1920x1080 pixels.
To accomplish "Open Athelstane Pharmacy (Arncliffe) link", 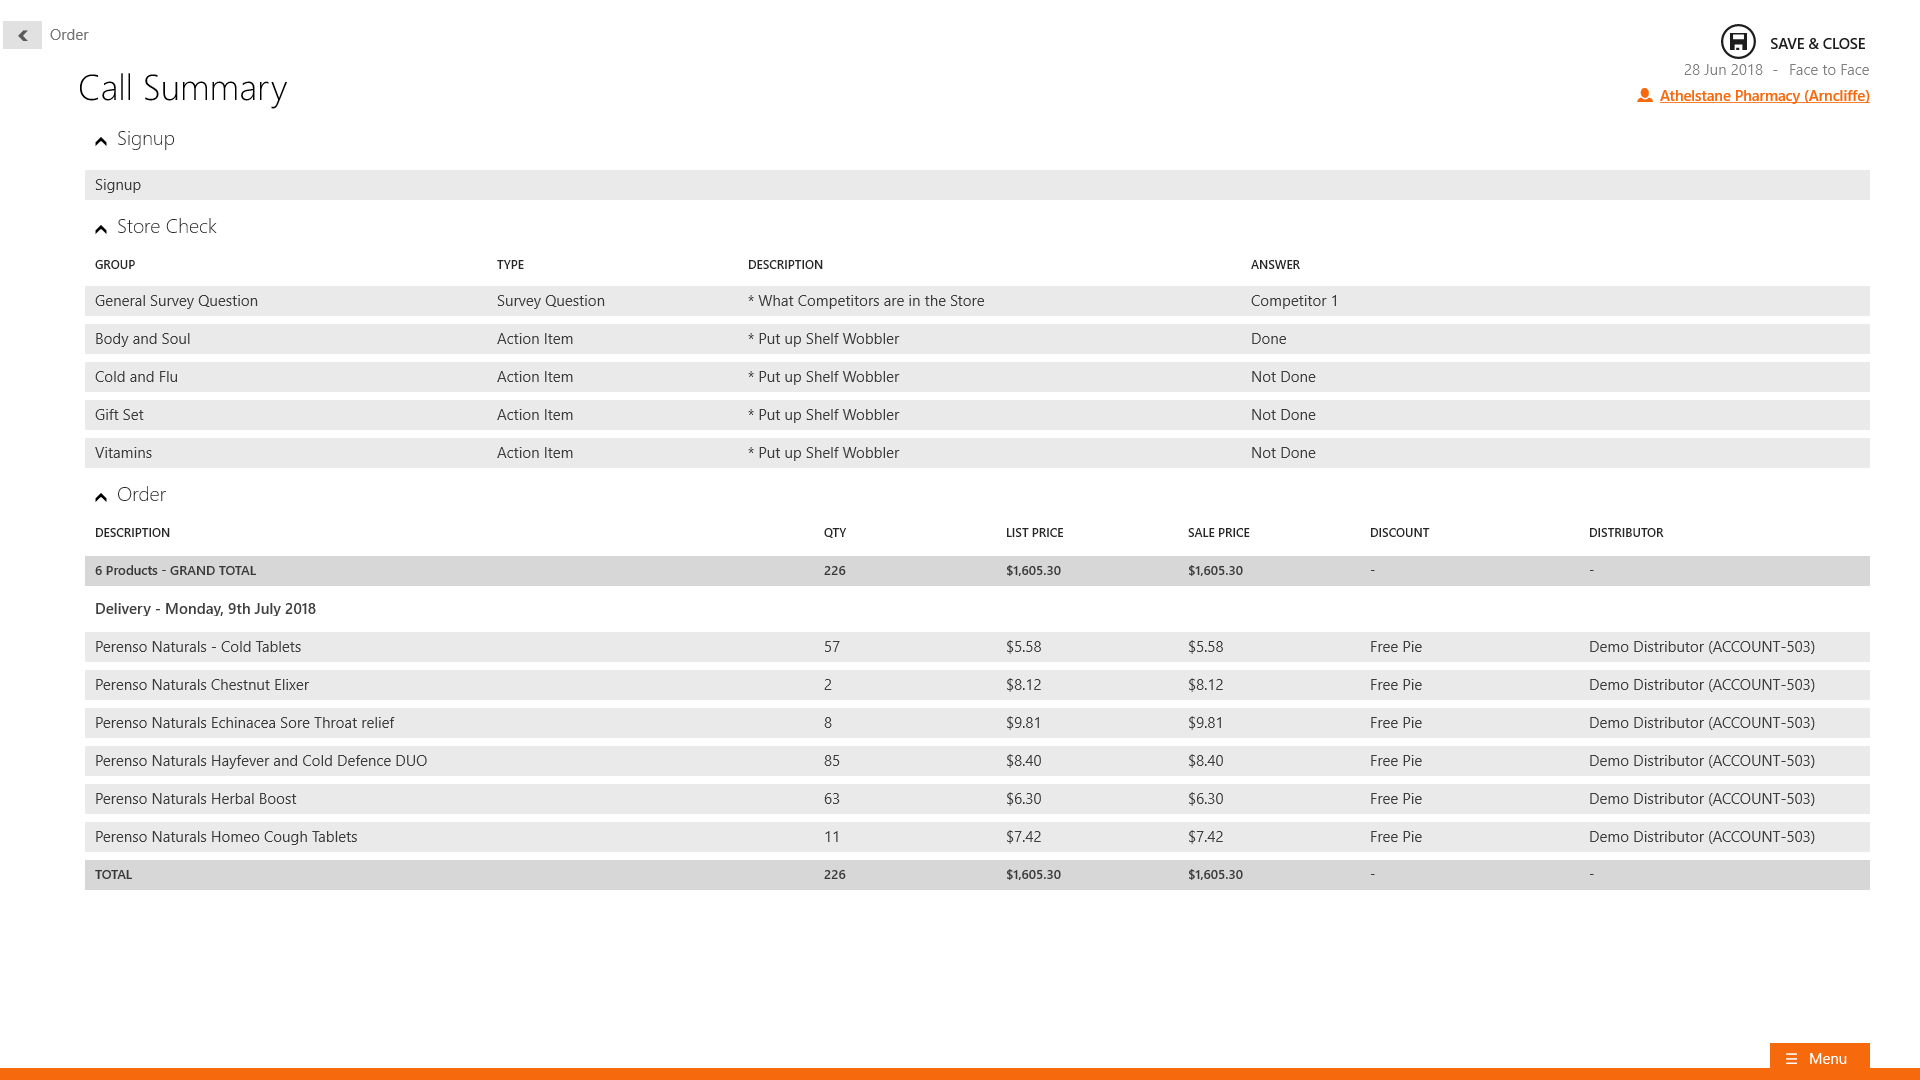I will [1764, 96].
